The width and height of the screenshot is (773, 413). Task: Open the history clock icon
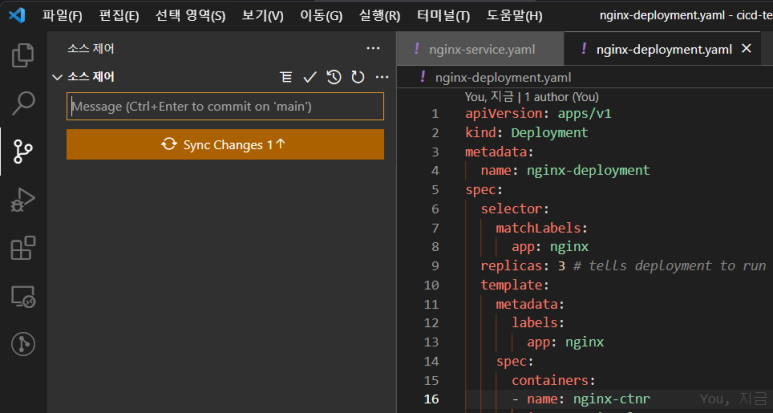tap(334, 77)
